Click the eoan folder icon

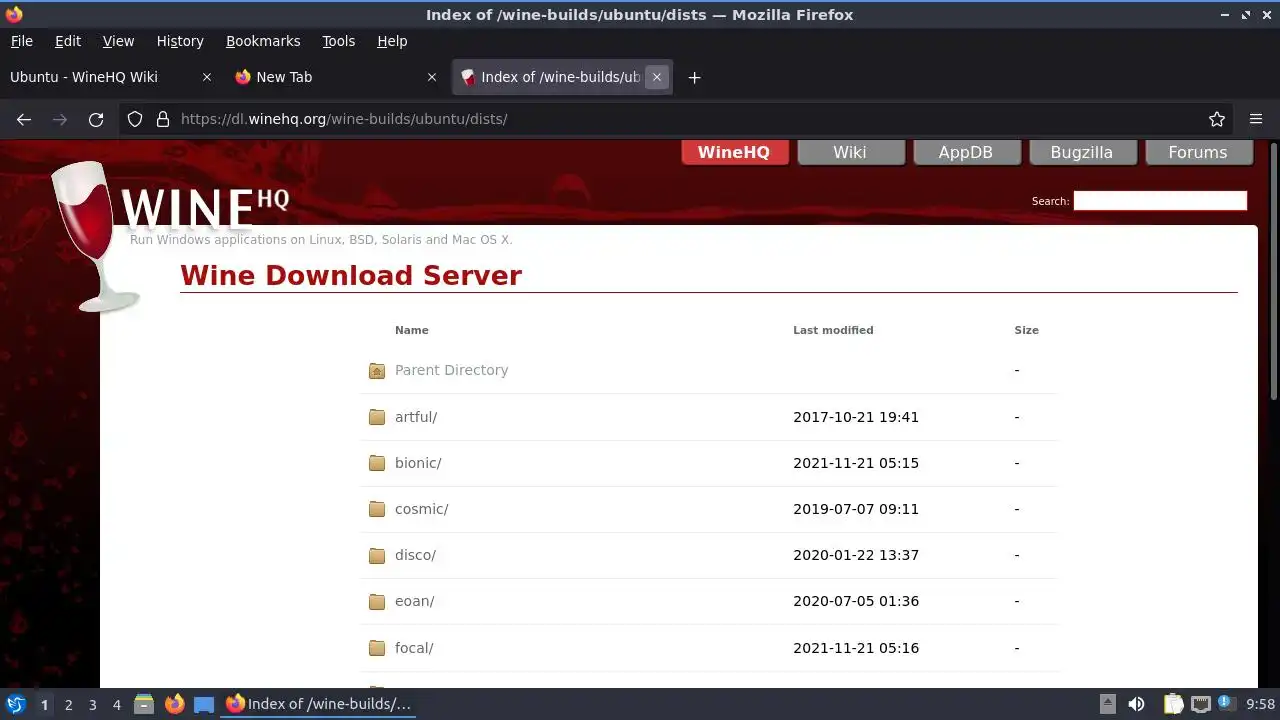click(377, 601)
